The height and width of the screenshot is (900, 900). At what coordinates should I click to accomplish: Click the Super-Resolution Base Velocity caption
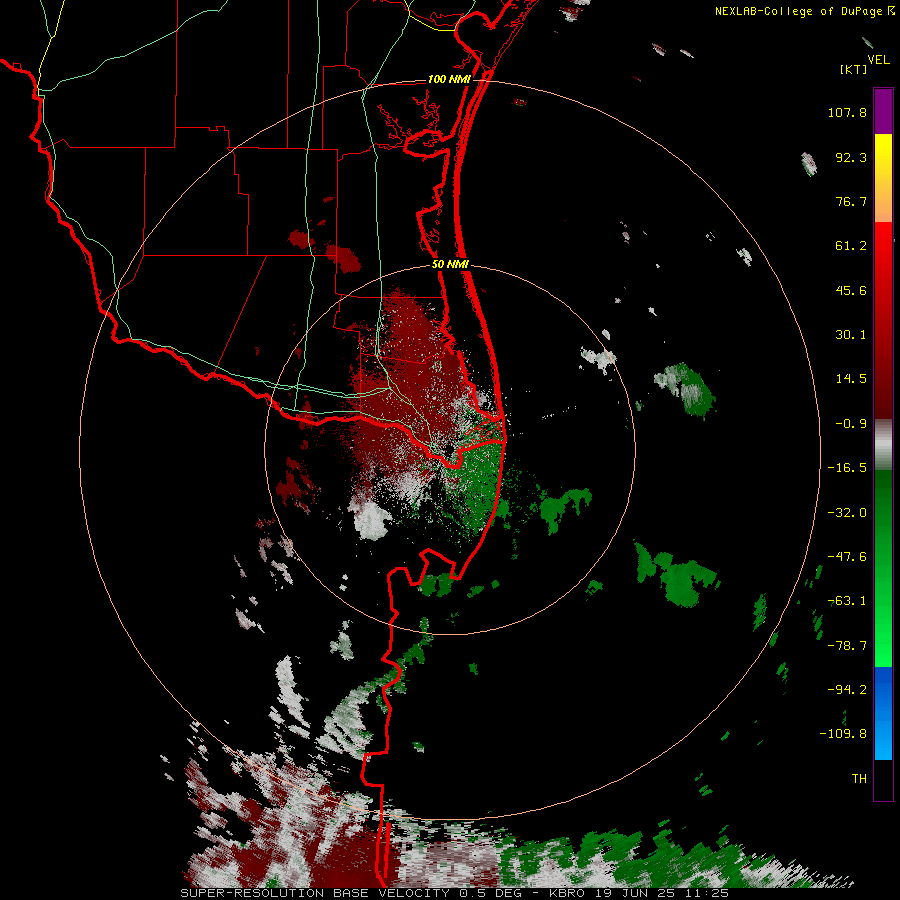(455, 893)
